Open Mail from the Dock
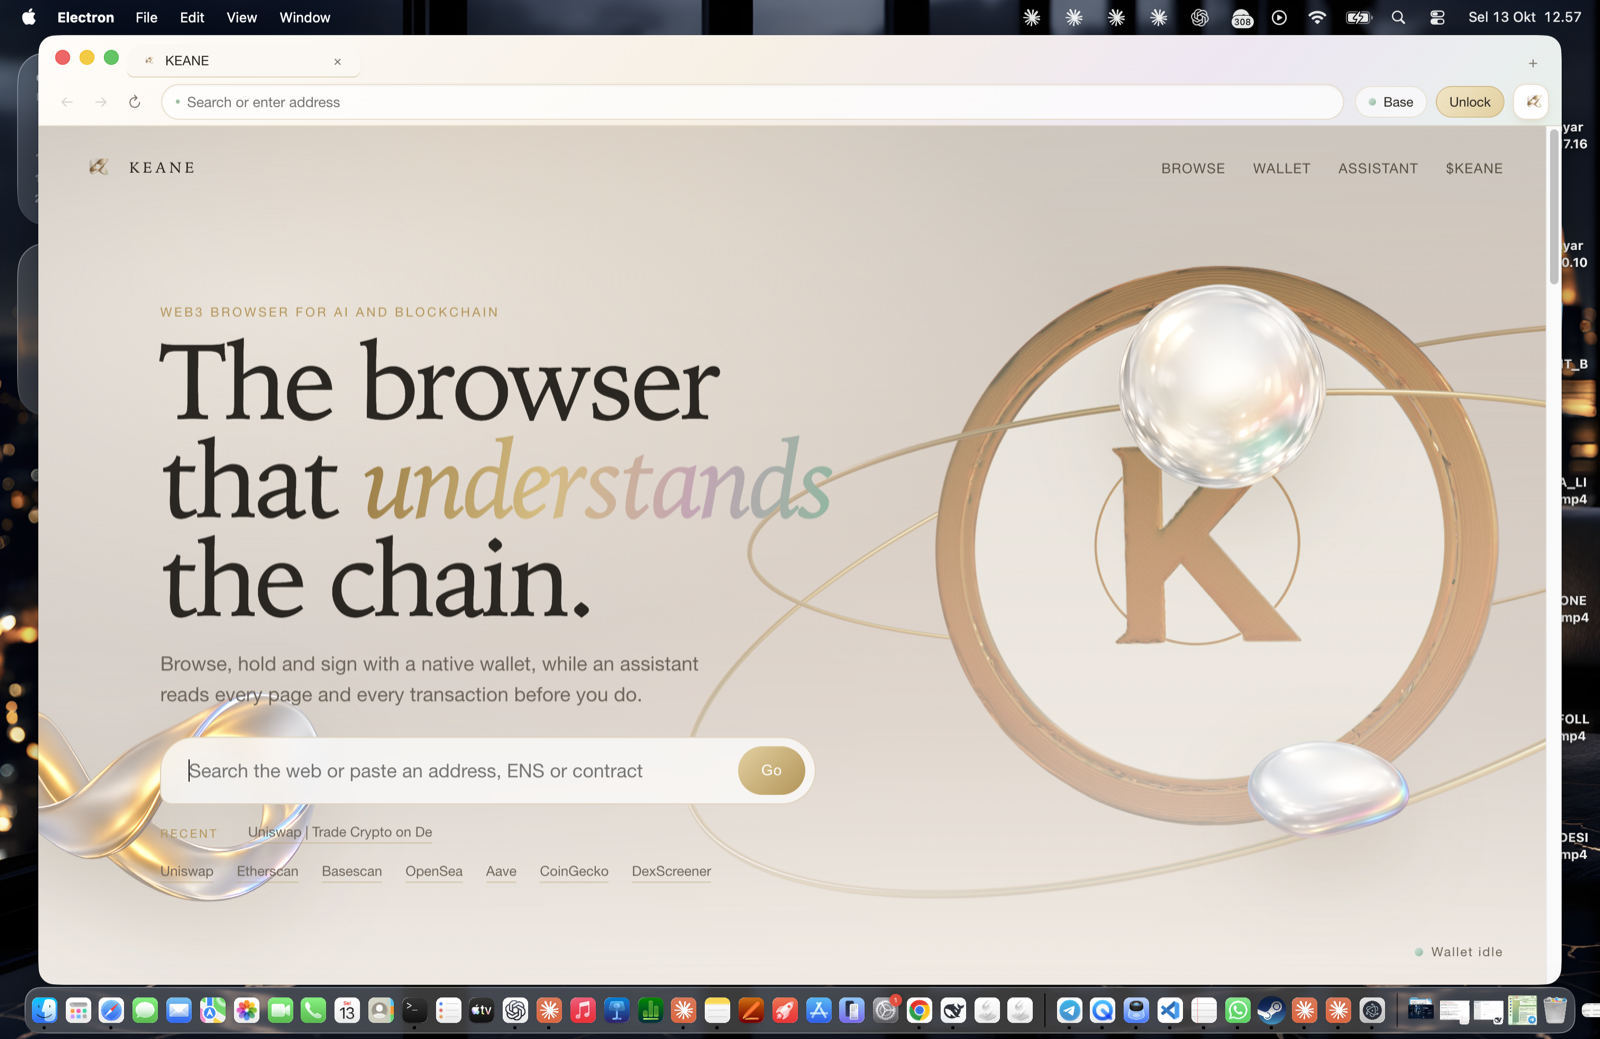Screen dimensions: 1600x1039 pyautogui.click(x=179, y=1010)
